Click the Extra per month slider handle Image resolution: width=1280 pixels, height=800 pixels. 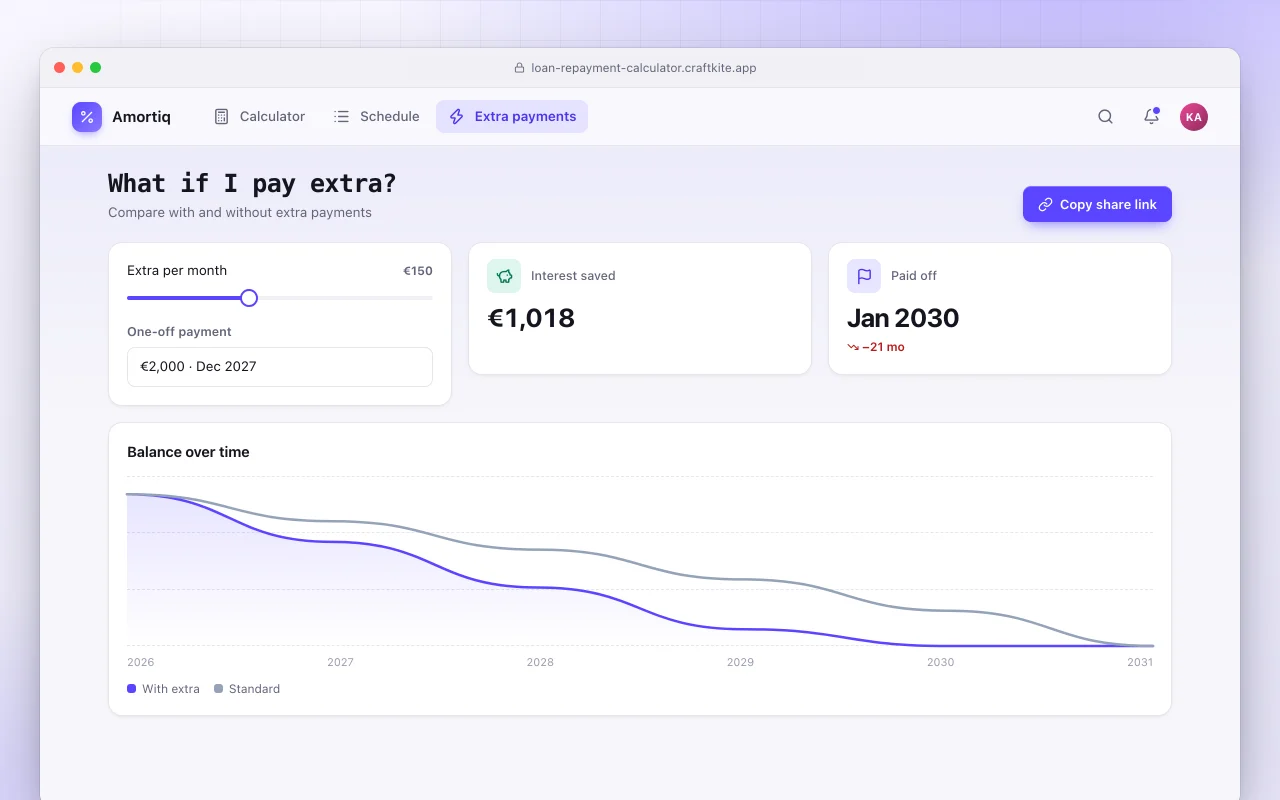pos(249,298)
